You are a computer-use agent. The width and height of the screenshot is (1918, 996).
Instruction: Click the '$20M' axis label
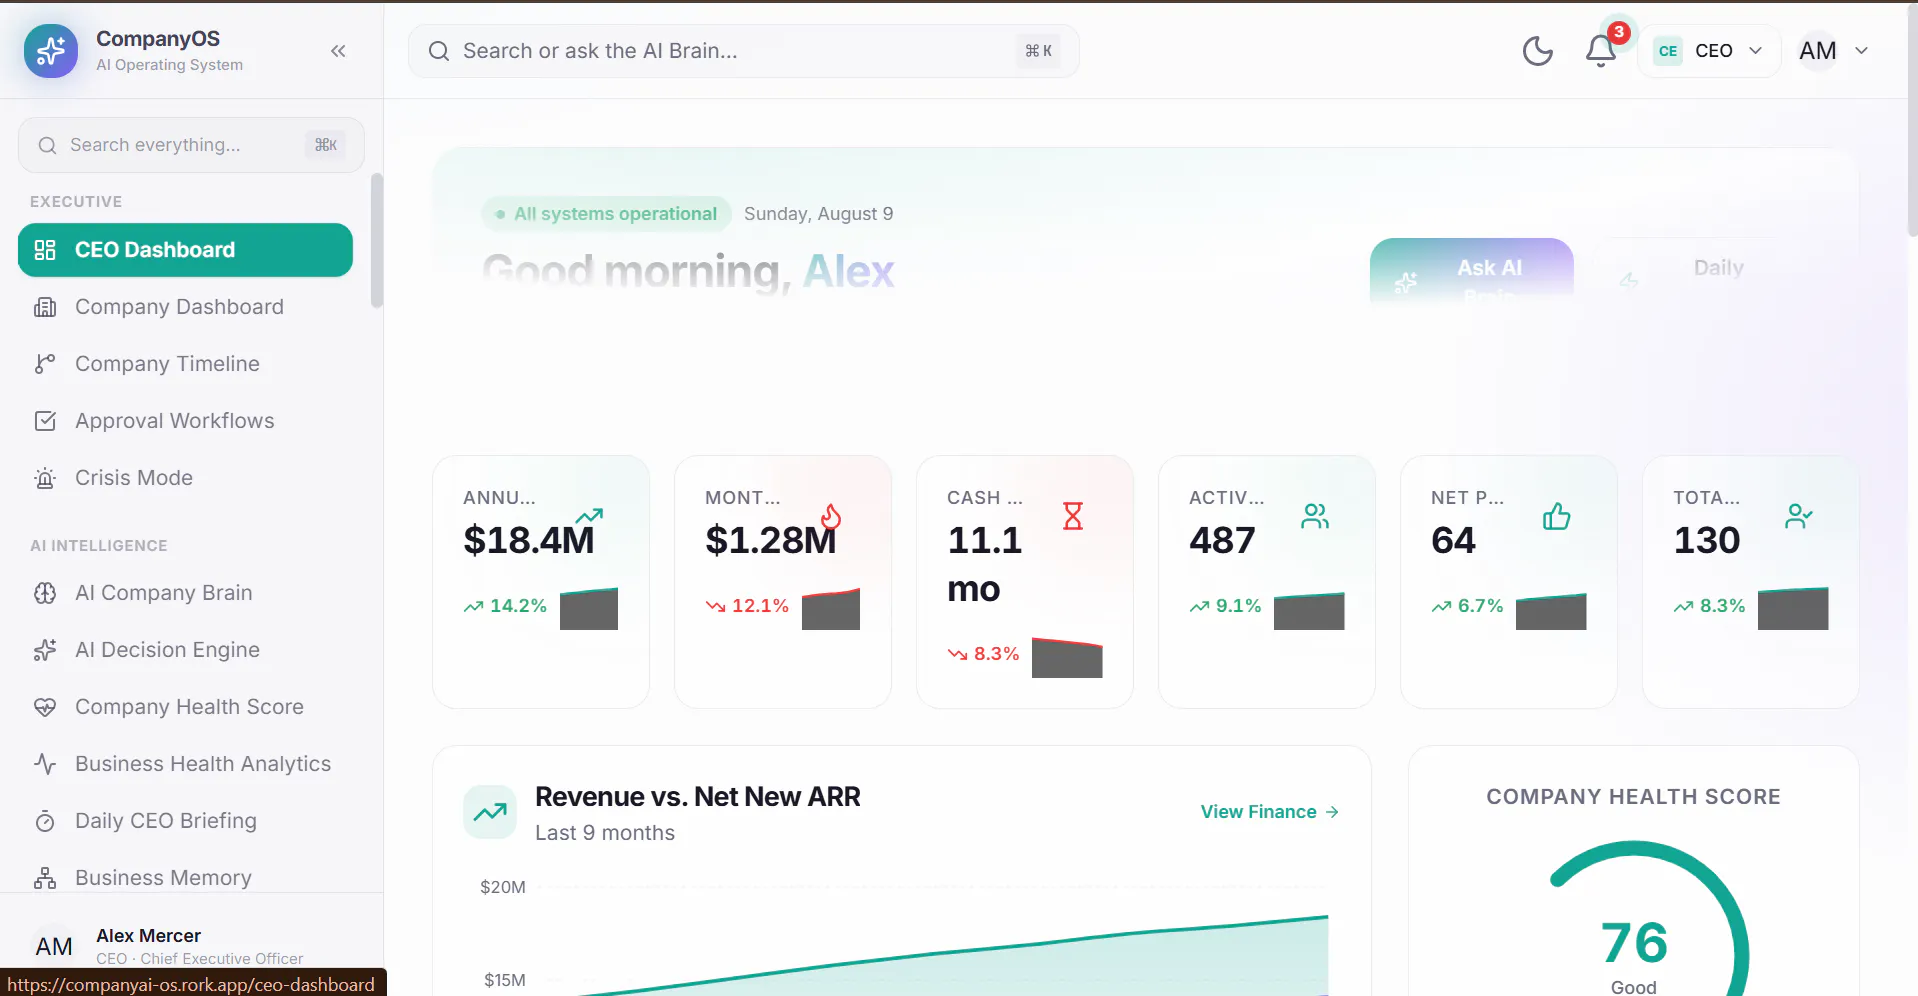[503, 887]
